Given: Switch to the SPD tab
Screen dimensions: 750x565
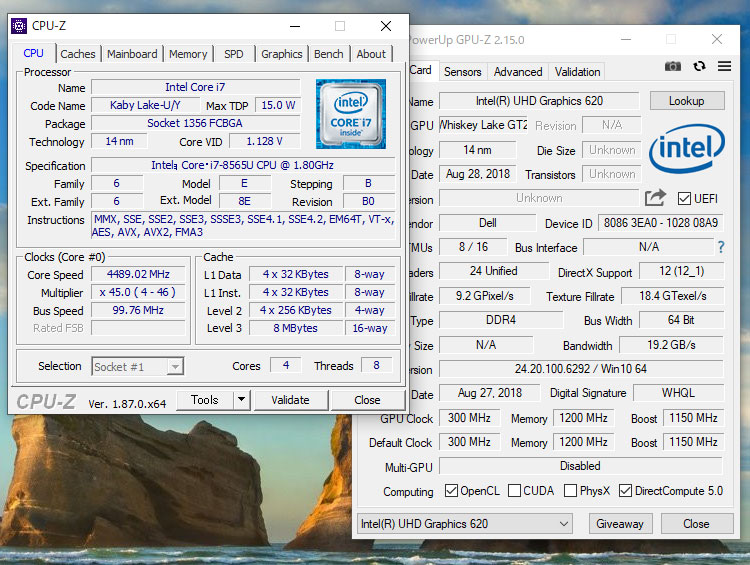Looking at the screenshot, I should [x=233, y=54].
